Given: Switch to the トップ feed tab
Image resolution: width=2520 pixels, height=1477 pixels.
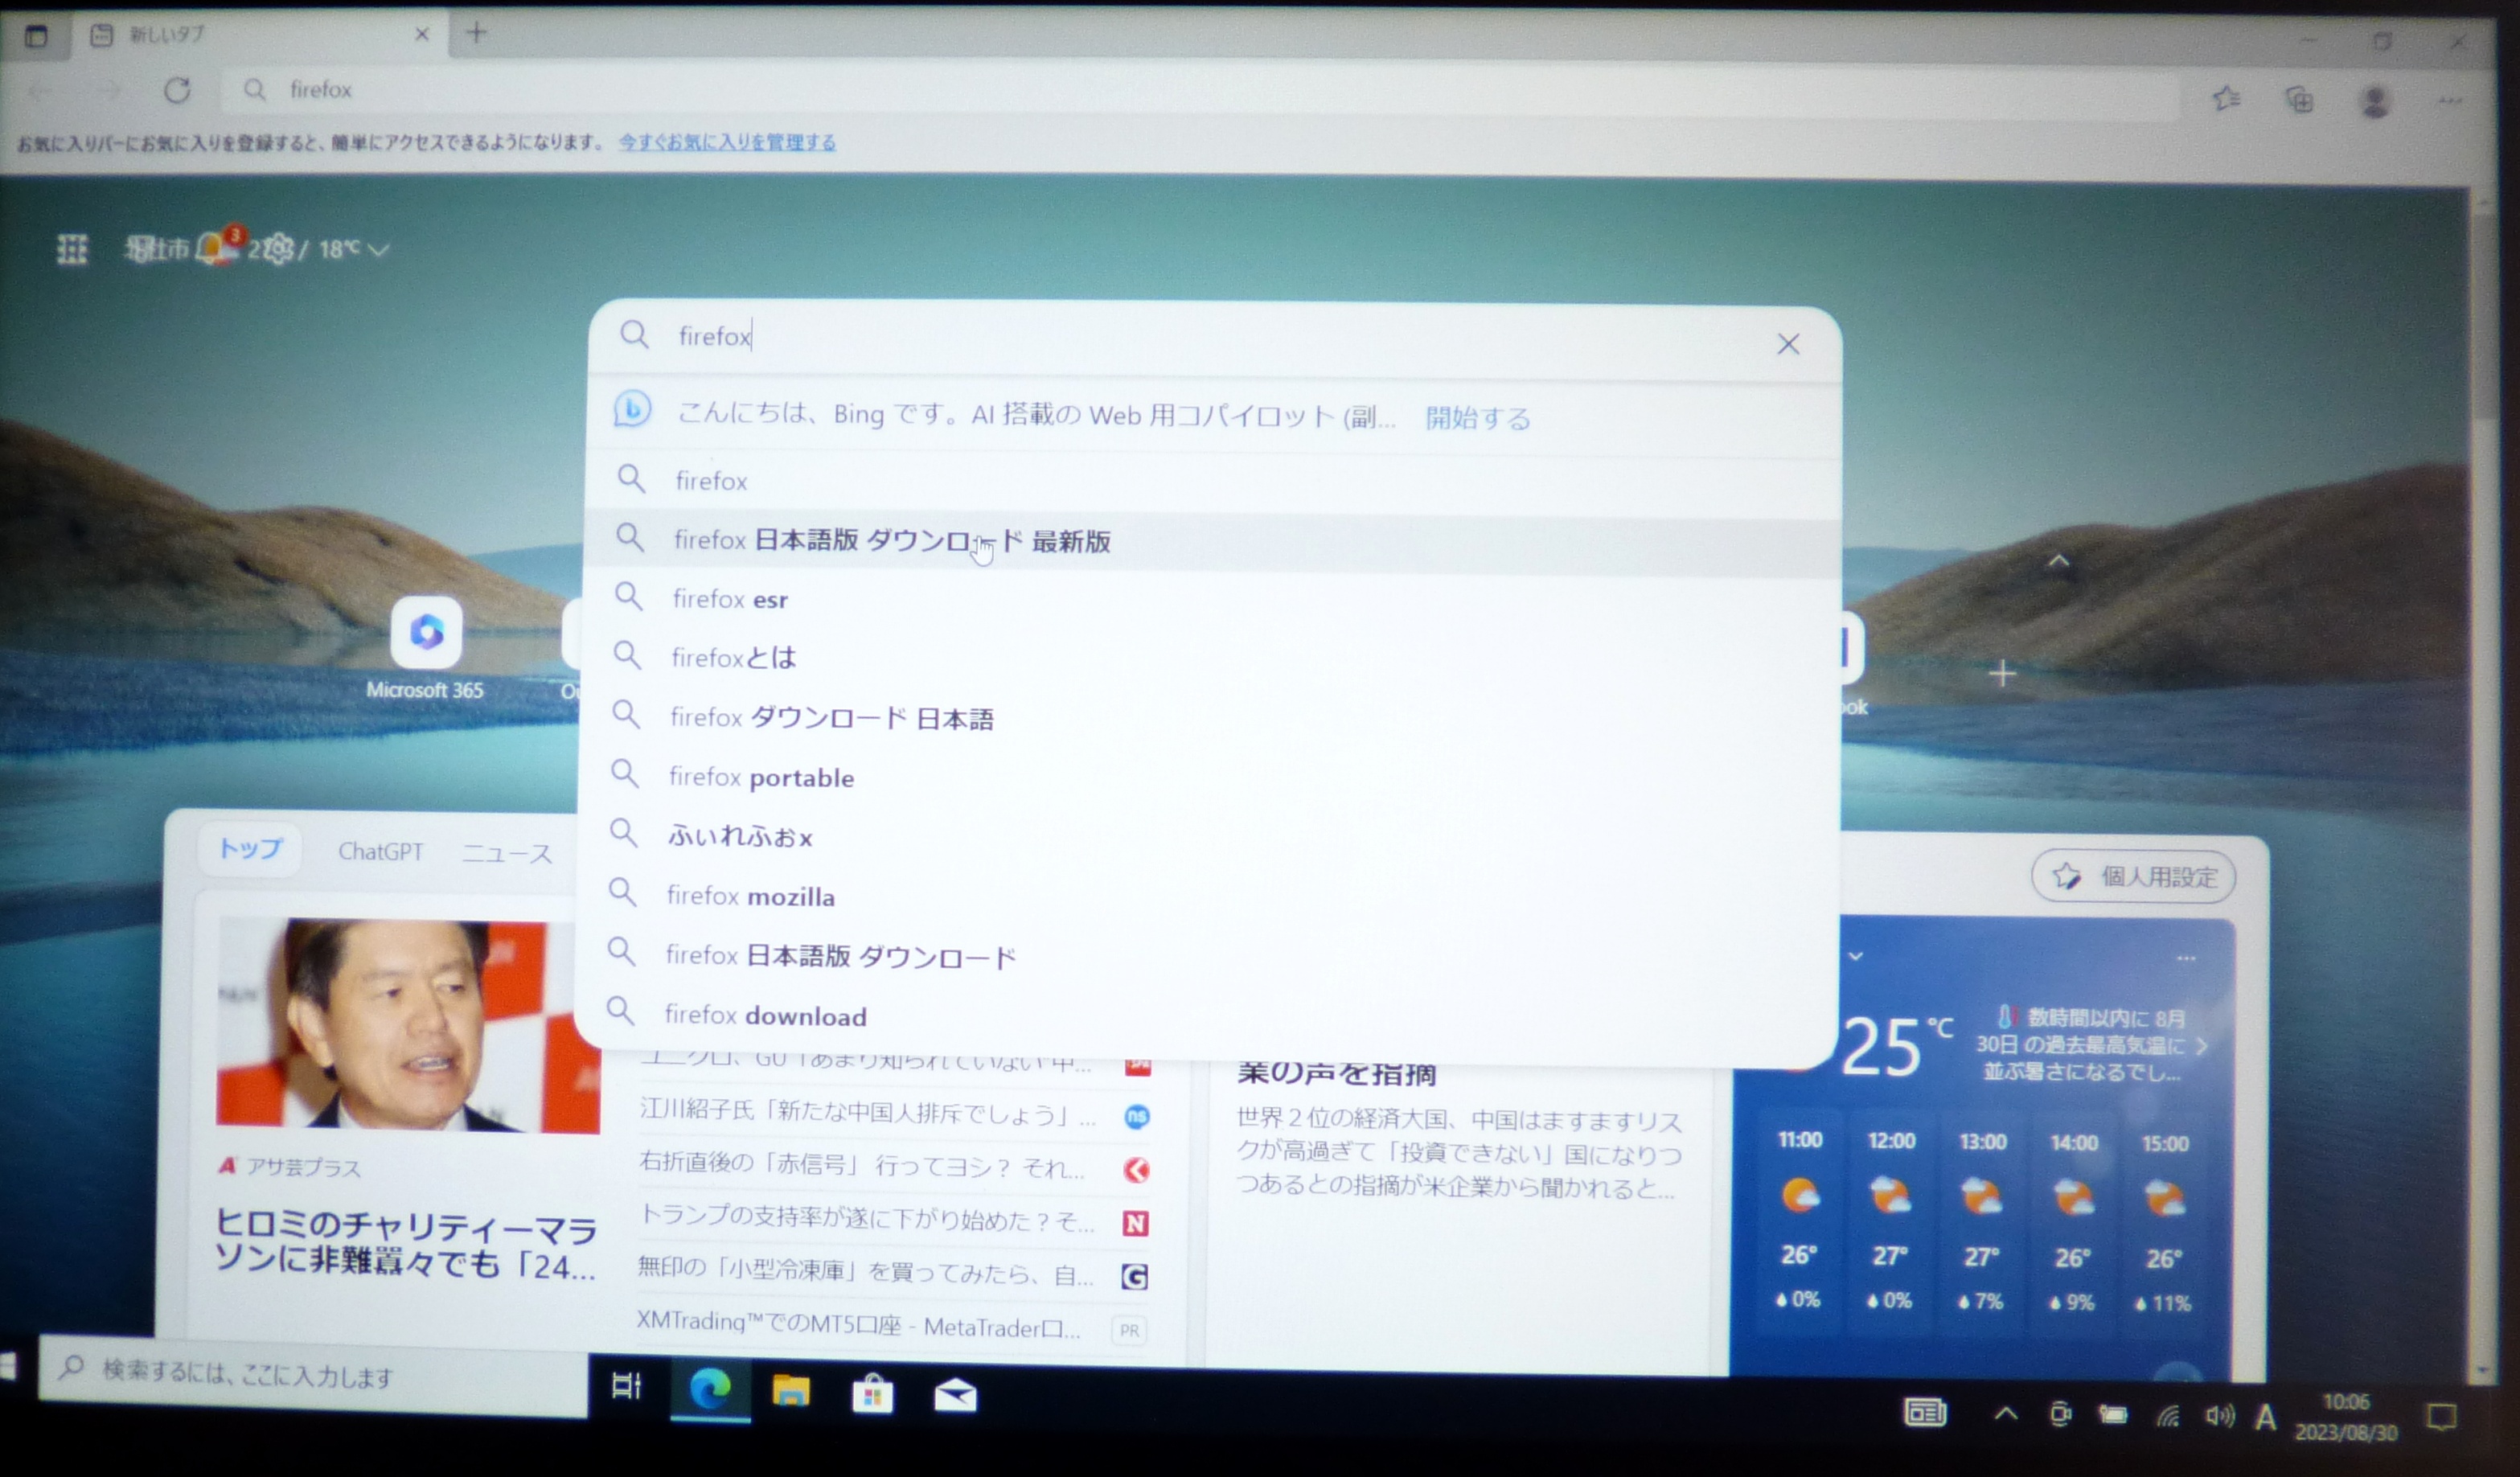Looking at the screenshot, I should click(250, 849).
